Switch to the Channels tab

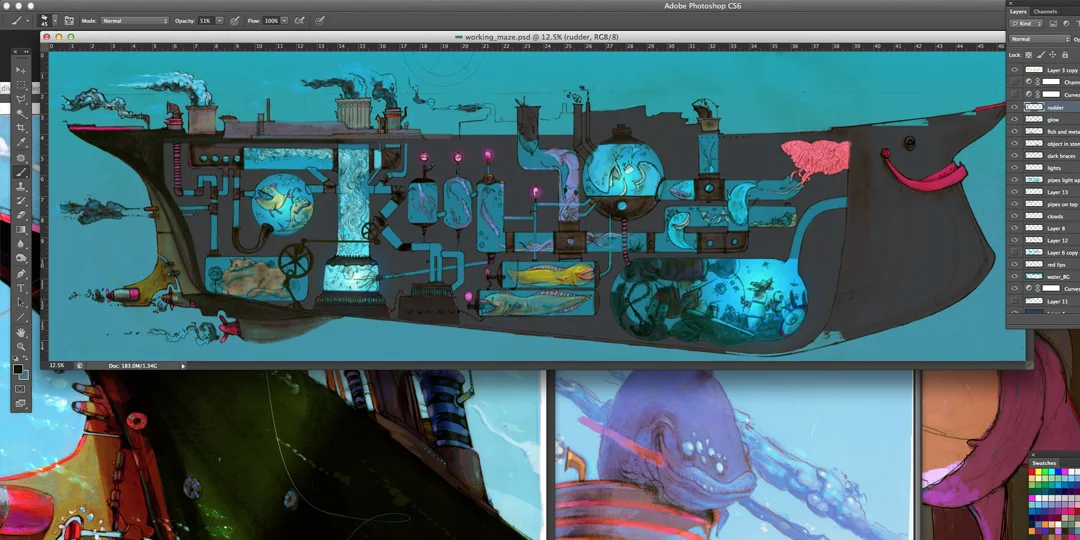click(x=1045, y=12)
